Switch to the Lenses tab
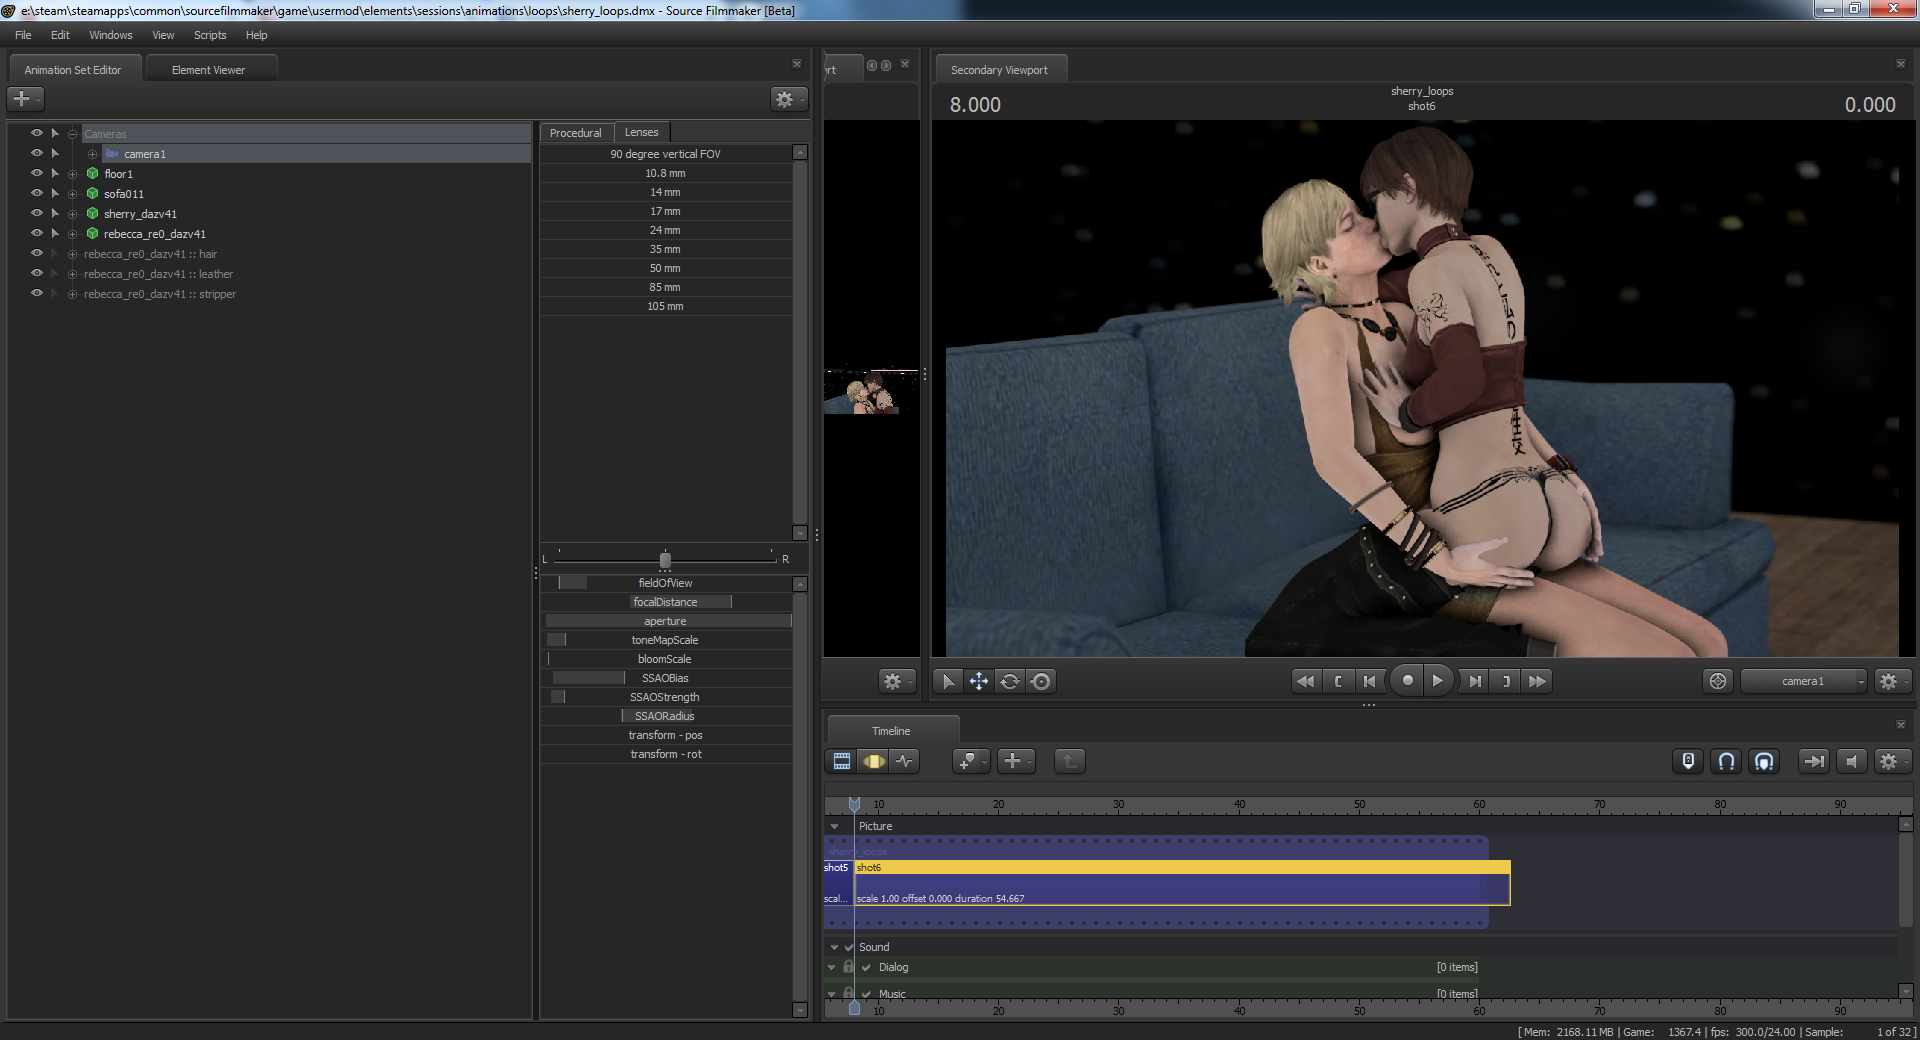Screen dimensions: 1920x1040 [x=642, y=132]
